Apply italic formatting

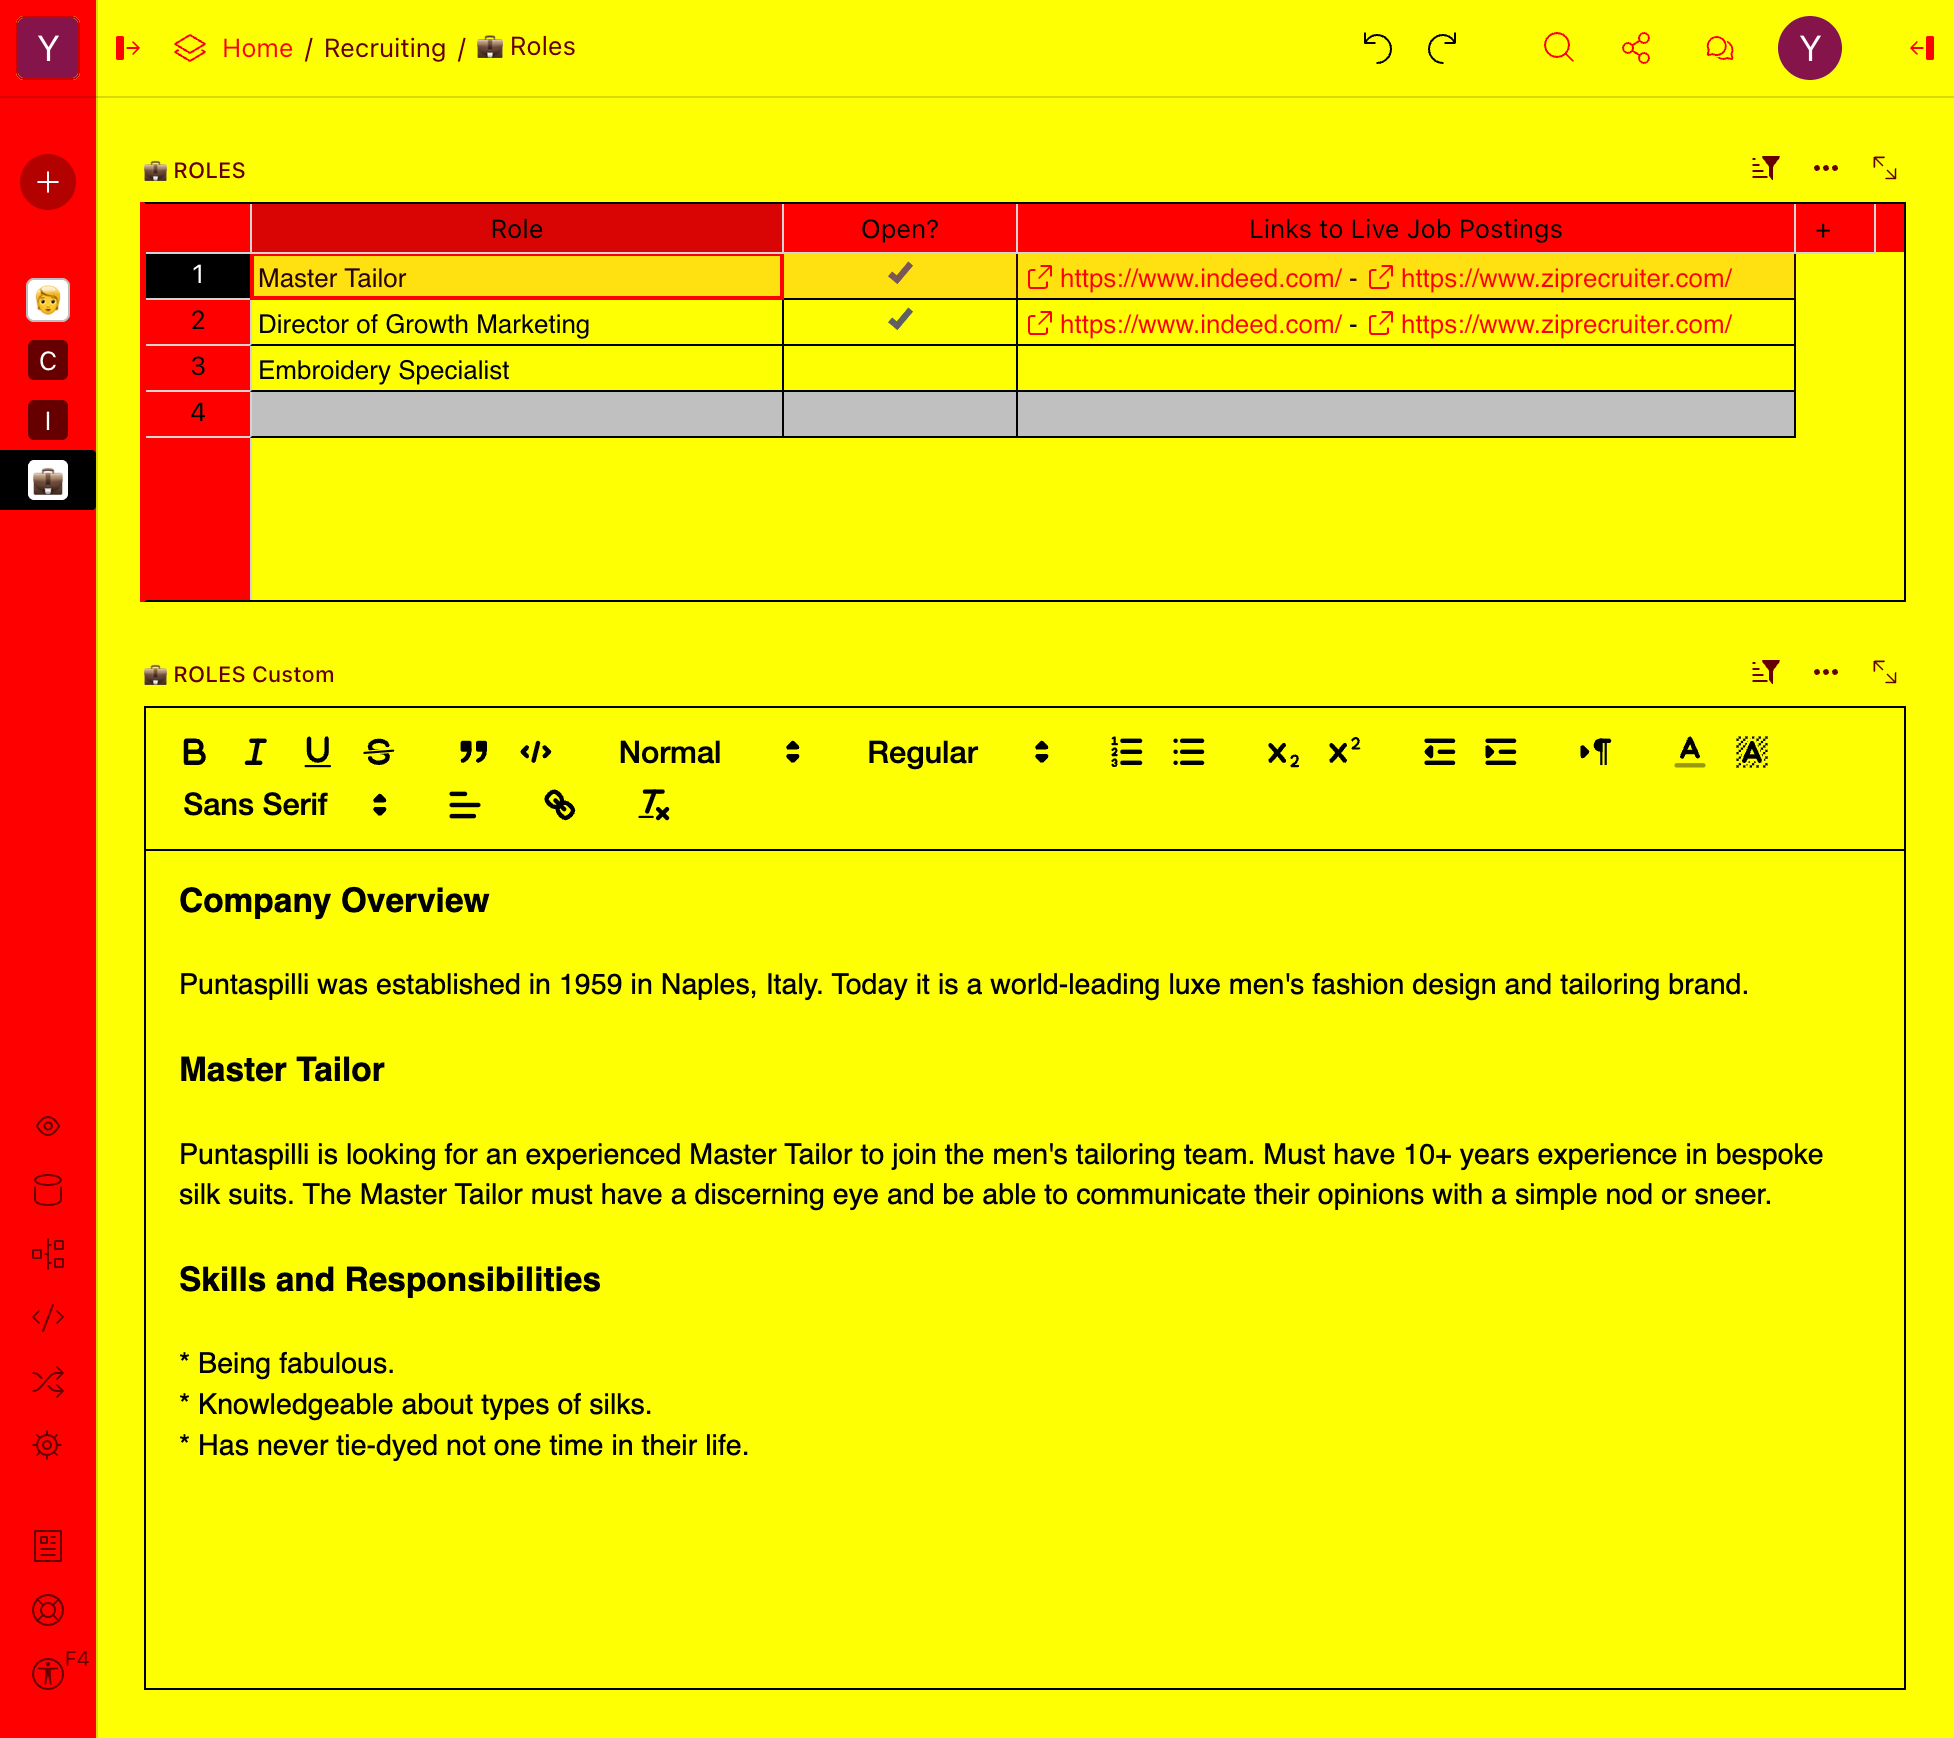pyautogui.click(x=256, y=752)
